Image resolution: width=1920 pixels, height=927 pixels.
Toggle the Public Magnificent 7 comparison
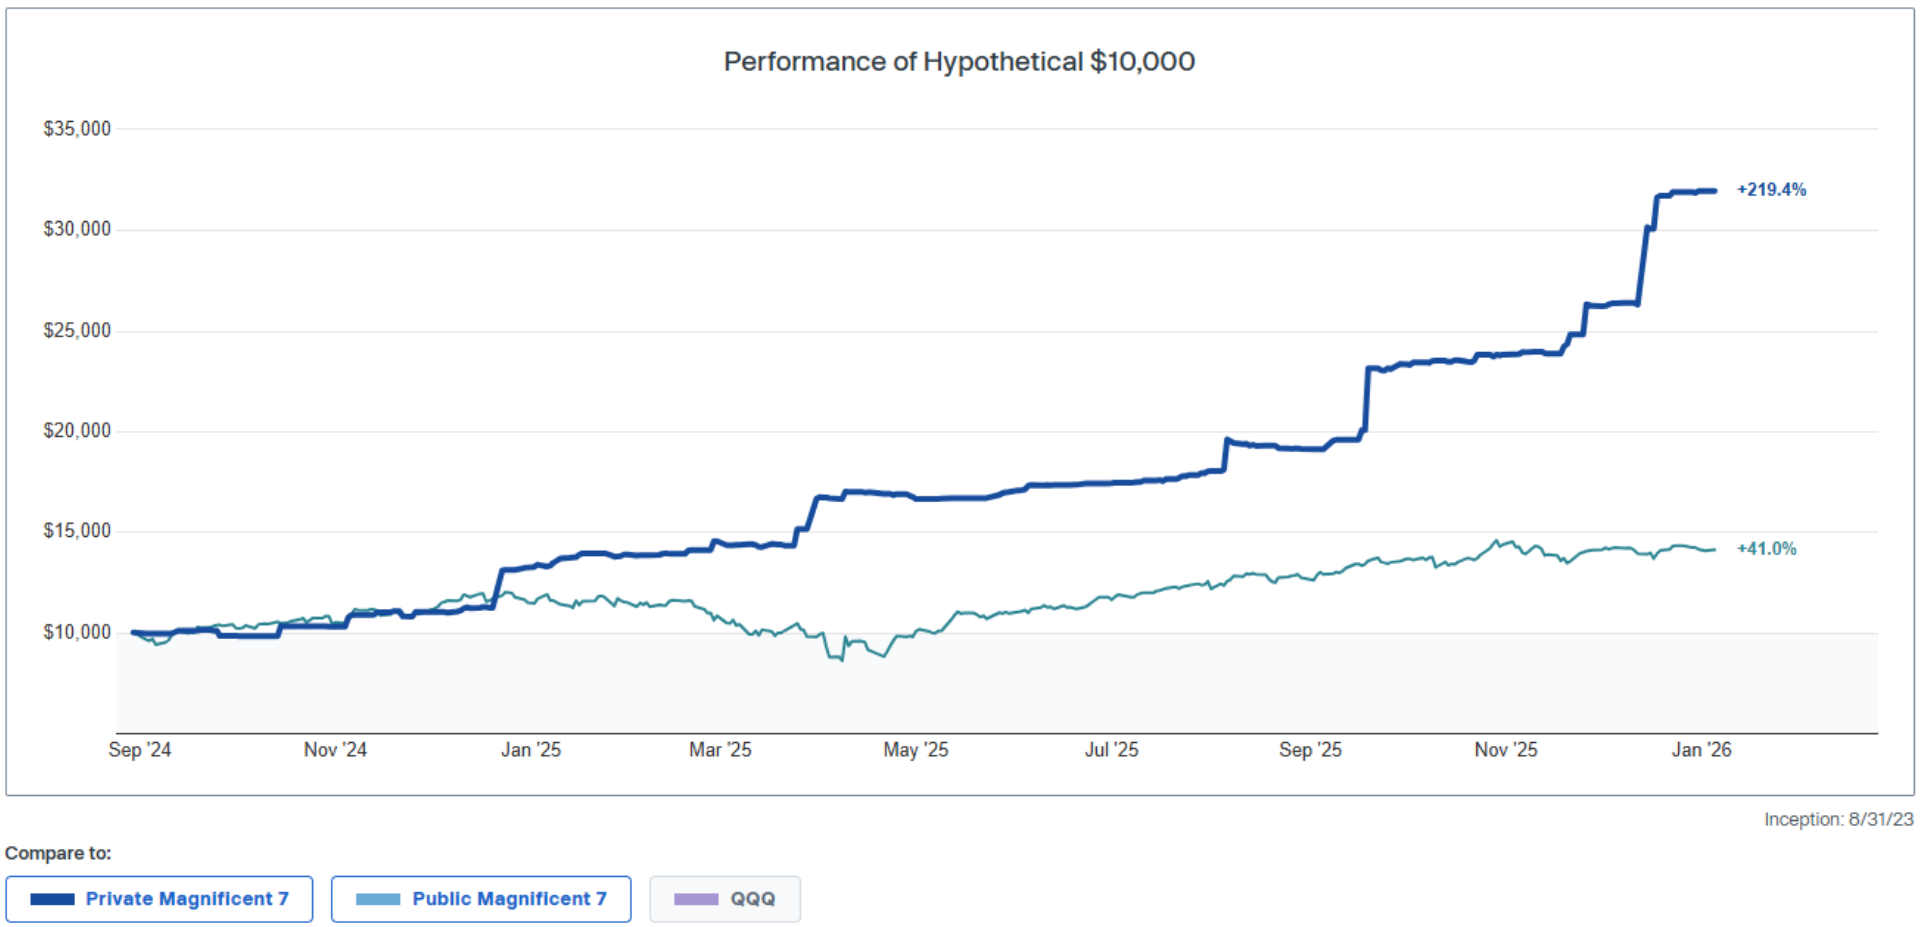pos(481,899)
